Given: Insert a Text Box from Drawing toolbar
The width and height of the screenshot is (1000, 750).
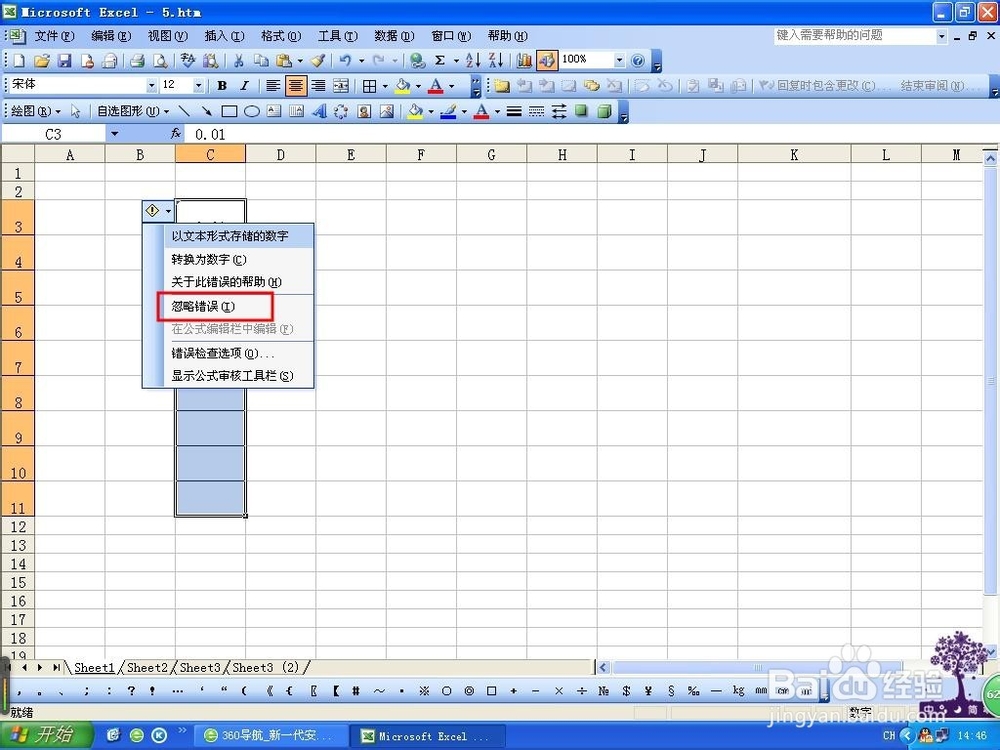Looking at the screenshot, I should 274,112.
